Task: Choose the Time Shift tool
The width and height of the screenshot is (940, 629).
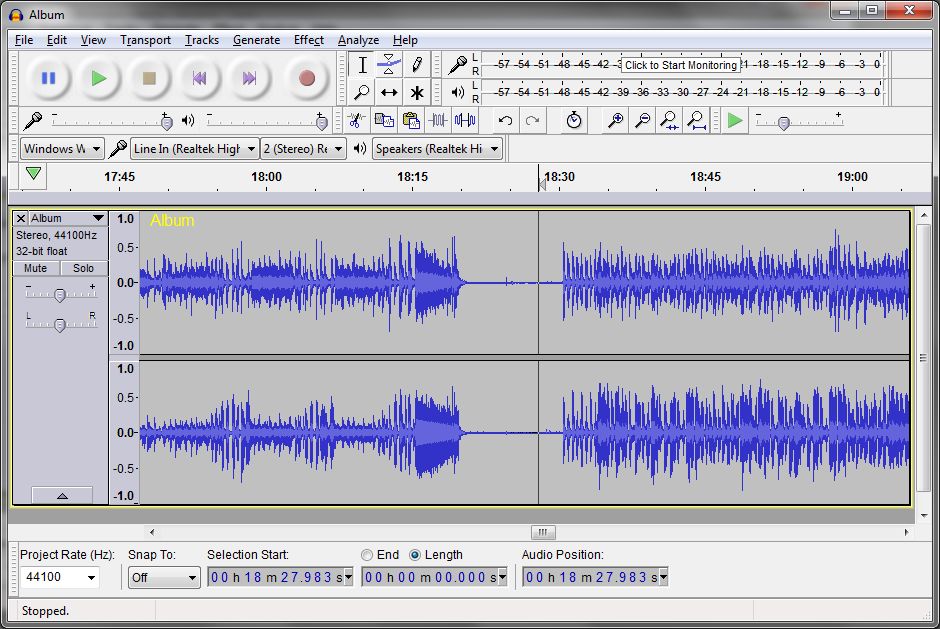Action: [x=388, y=92]
